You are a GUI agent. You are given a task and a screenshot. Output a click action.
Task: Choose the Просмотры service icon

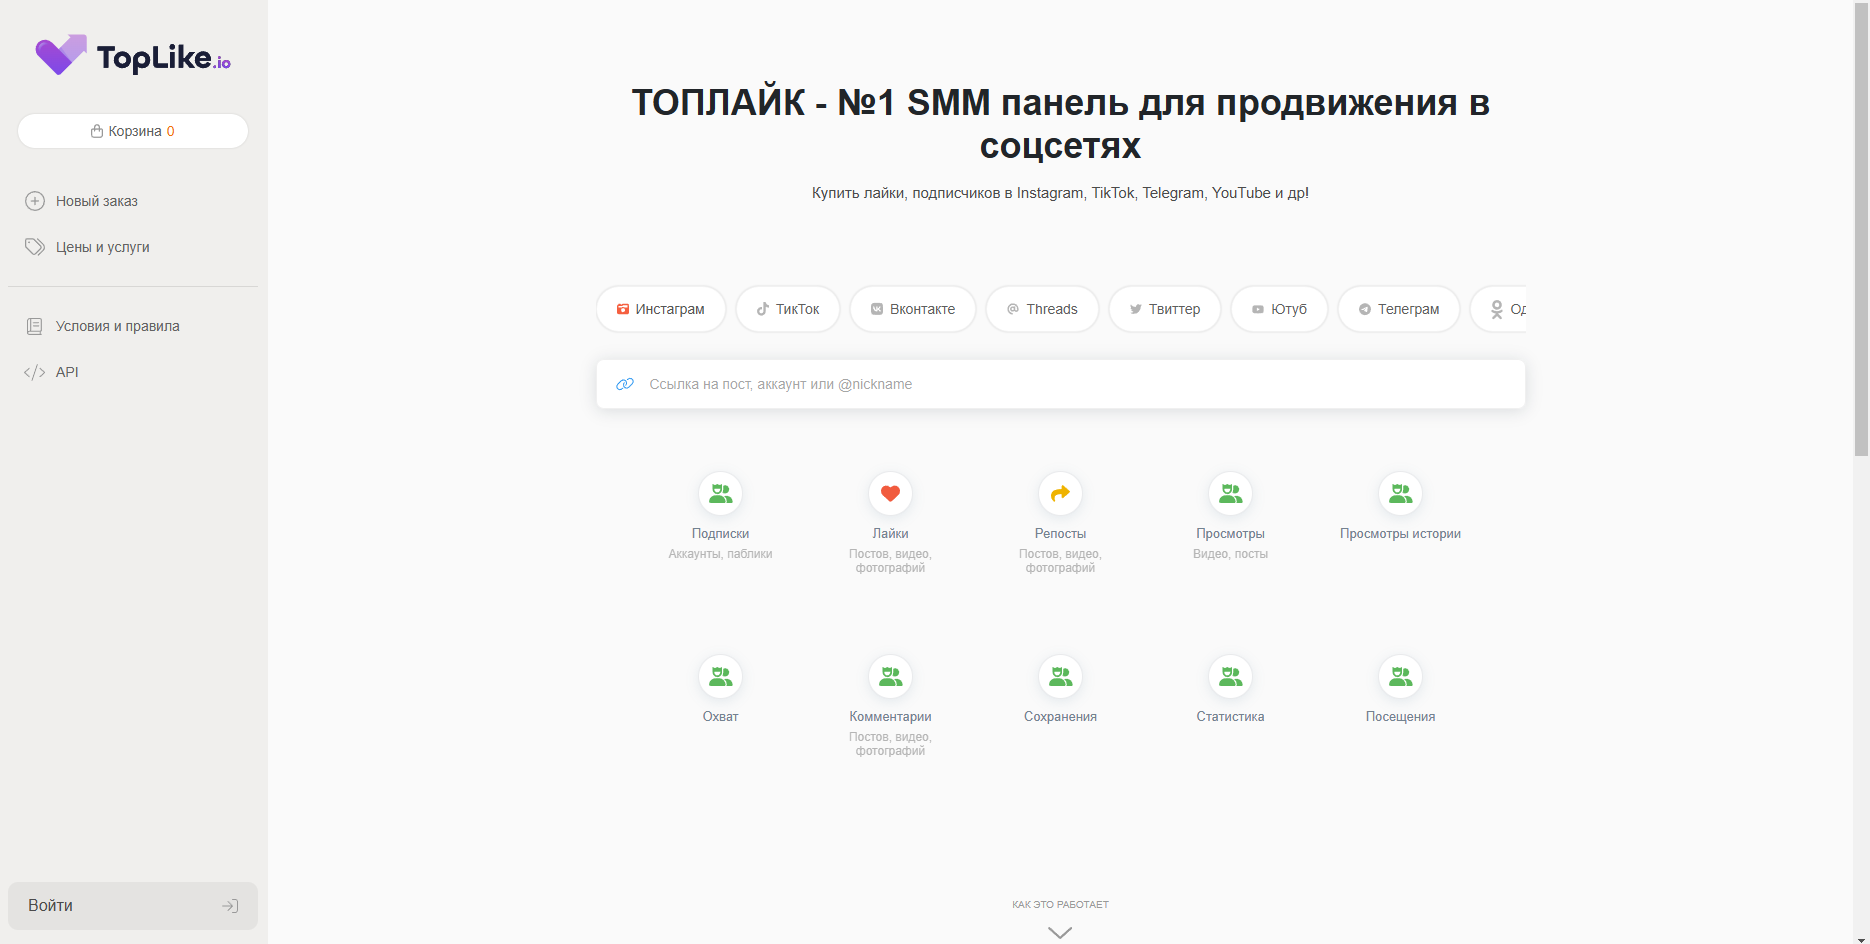coord(1231,493)
